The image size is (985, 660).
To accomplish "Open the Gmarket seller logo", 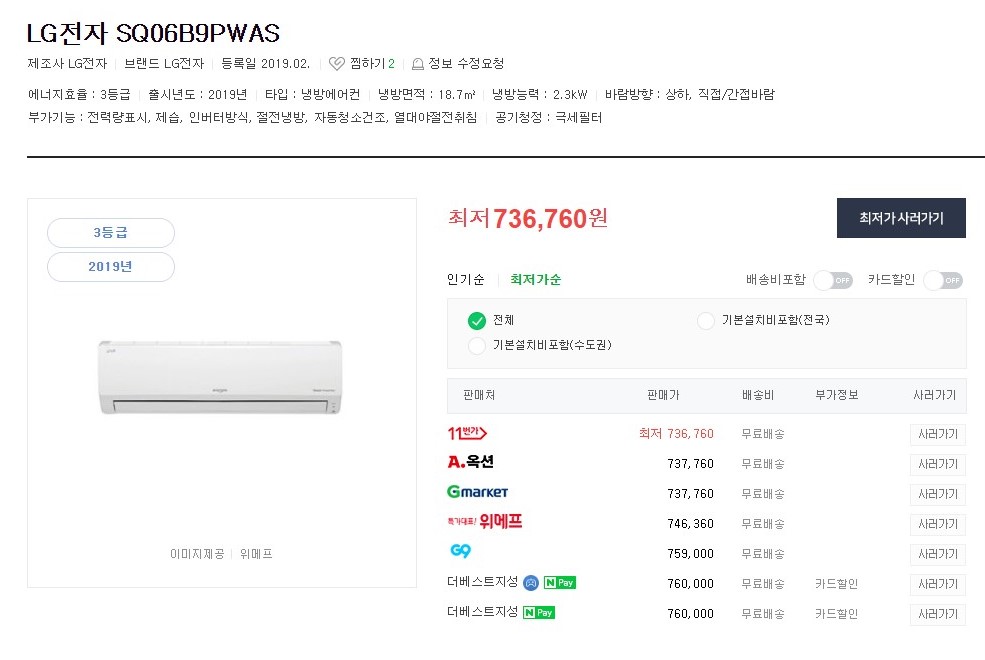I will point(477,493).
